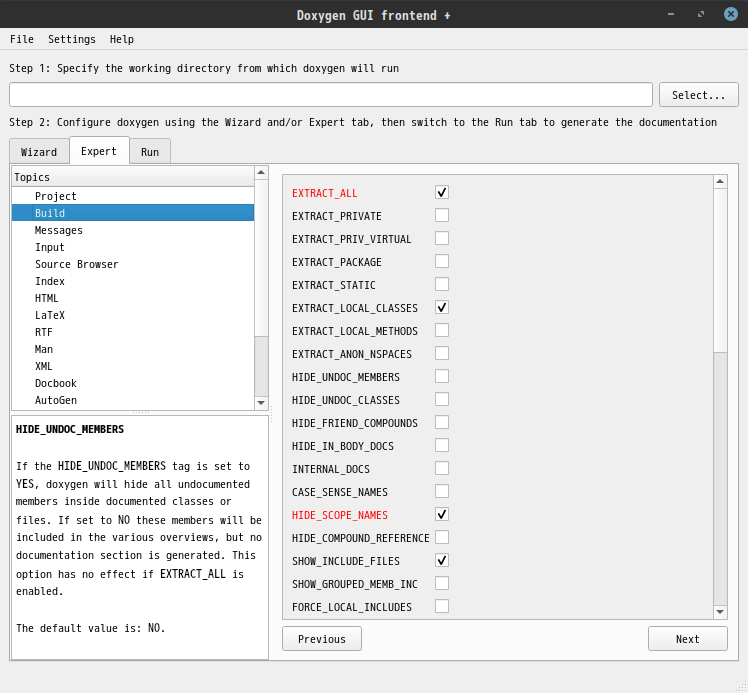748x693 pixels.
Task: Open the AutoGen topic
Action: 133,400
